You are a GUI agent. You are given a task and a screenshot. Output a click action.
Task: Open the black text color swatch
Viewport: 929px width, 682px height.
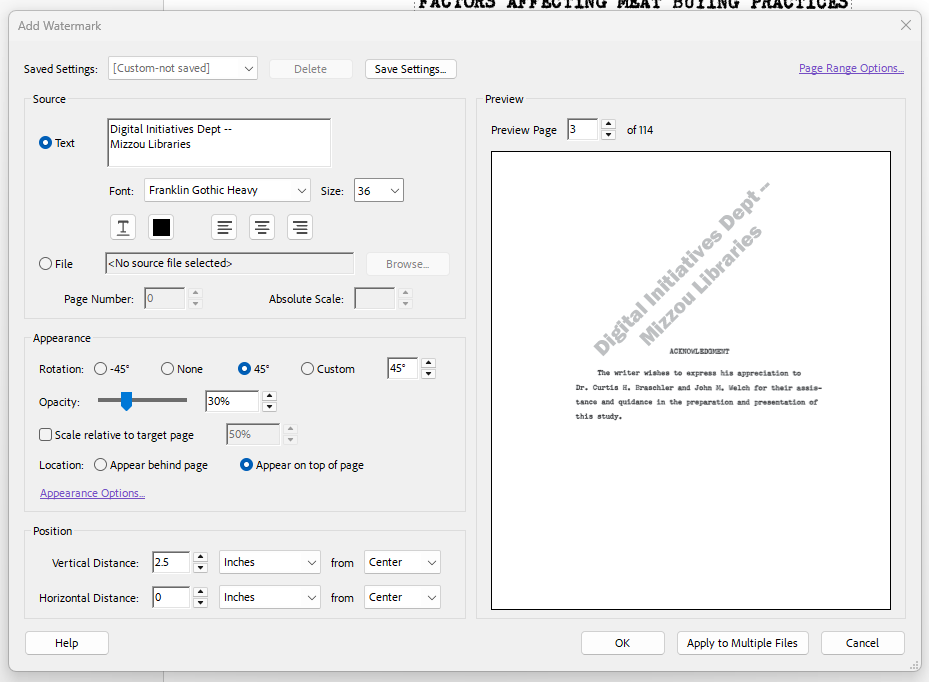pyautogui.click(x=161, y=227)
